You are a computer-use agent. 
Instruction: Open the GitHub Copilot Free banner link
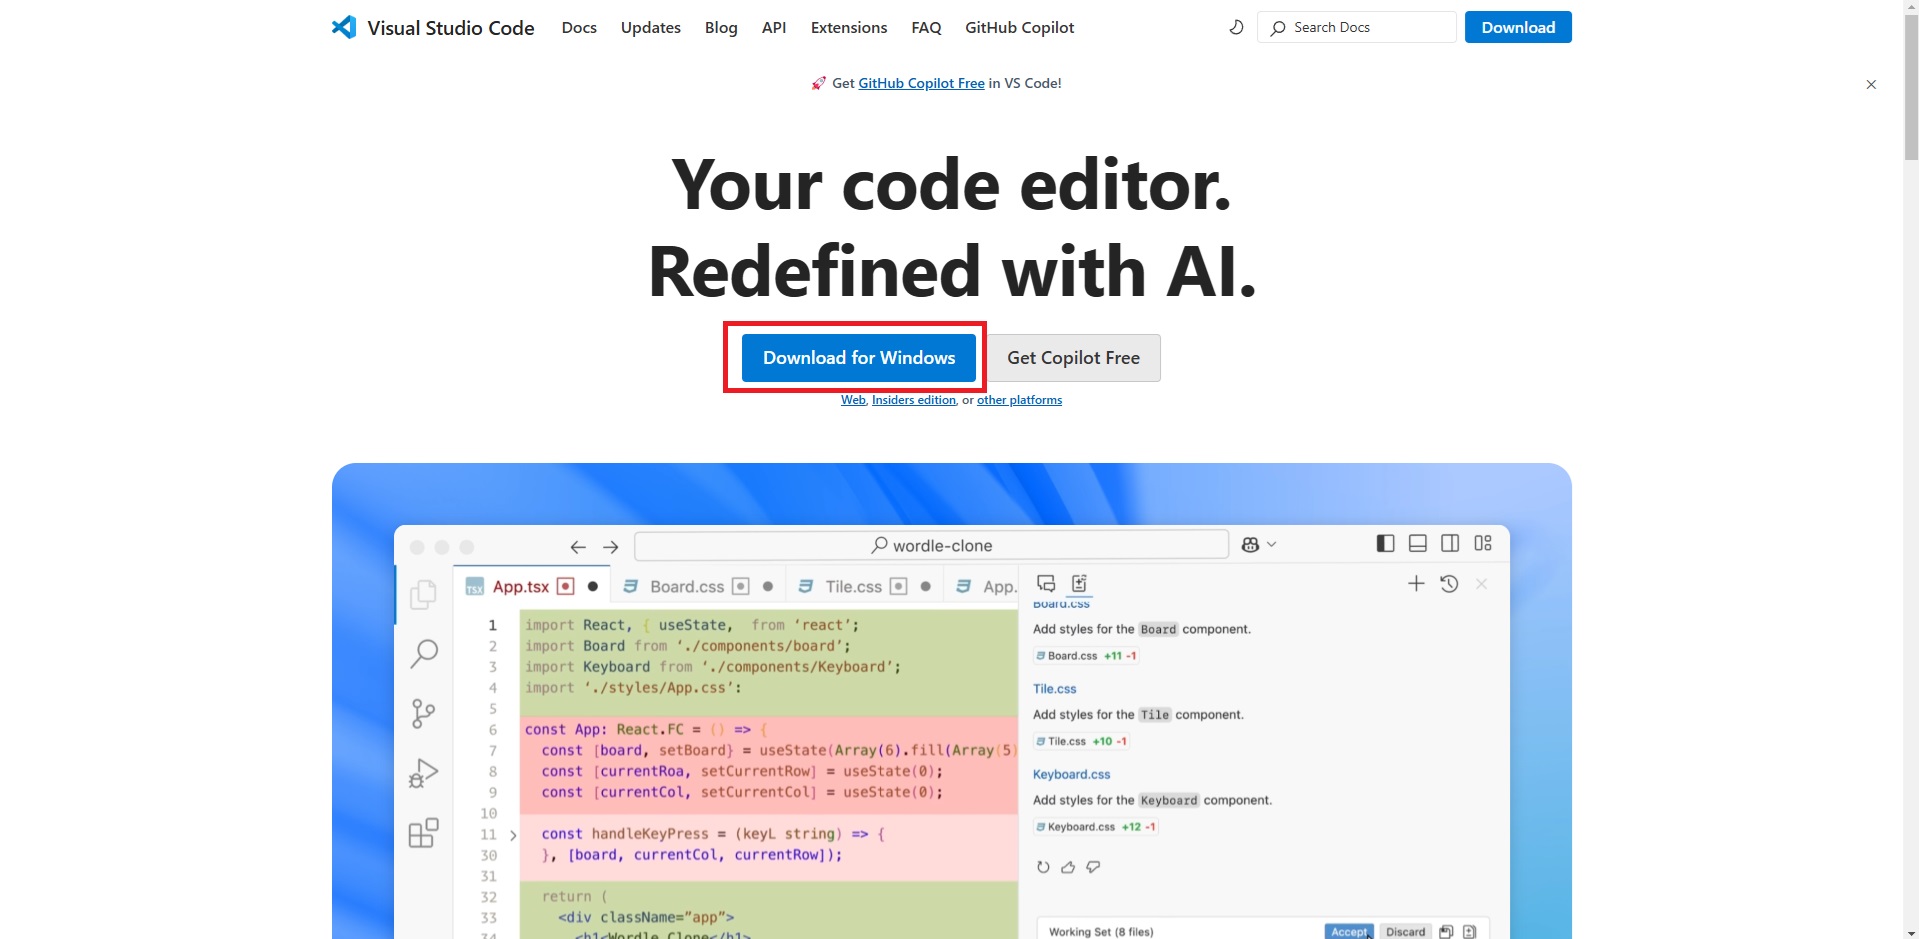pyautogui.click(x=921, y=83)
